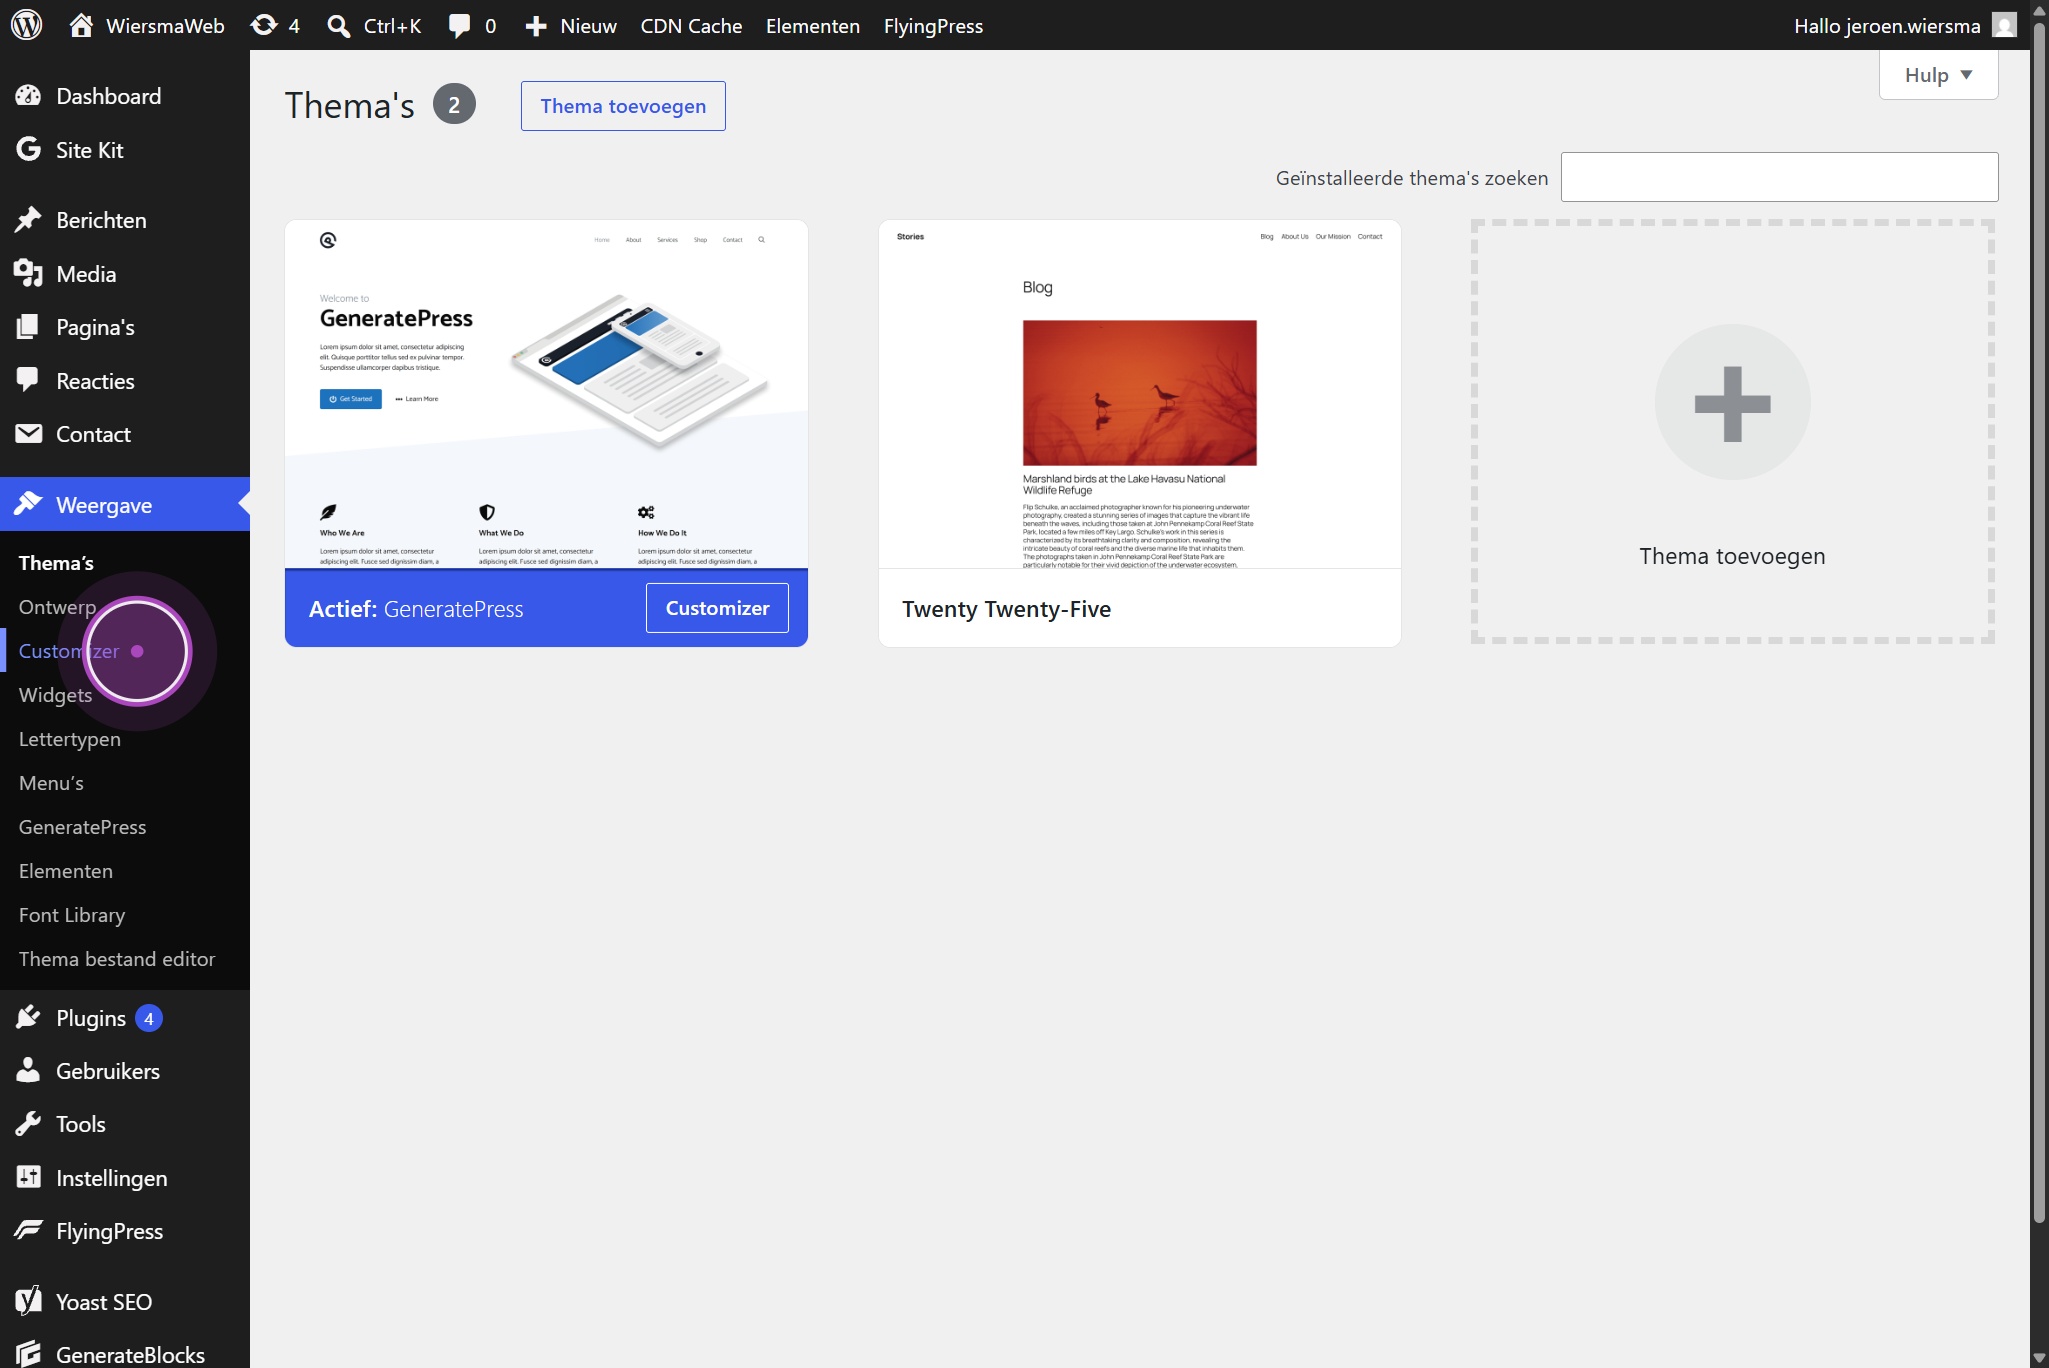Open the Thema bestand editor submenu
The image size is (2049, 1368).
point(116,959)
